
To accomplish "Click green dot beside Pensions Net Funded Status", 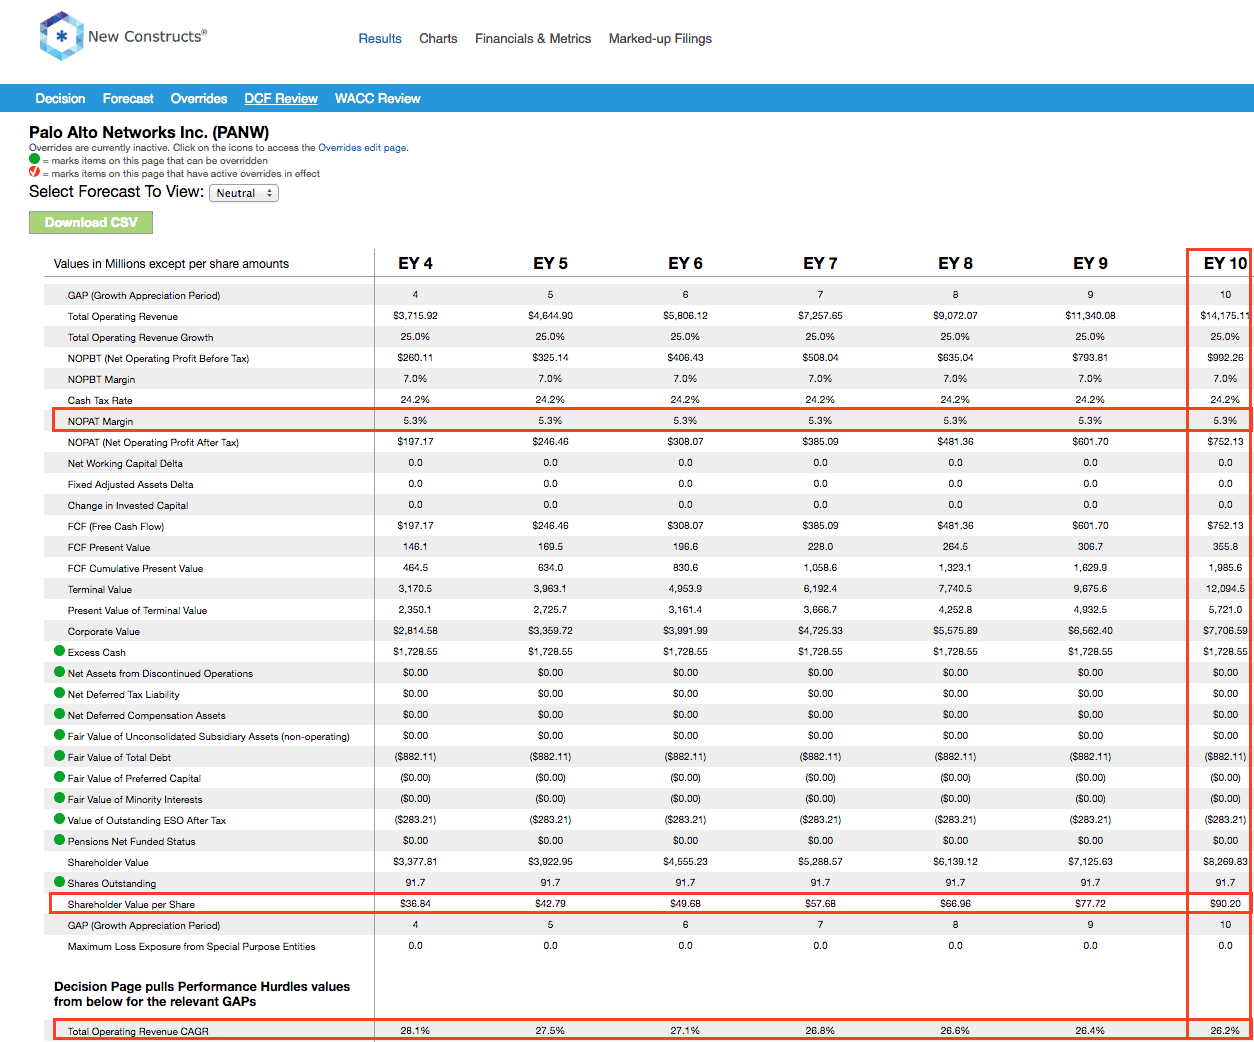I will (60, 840).
